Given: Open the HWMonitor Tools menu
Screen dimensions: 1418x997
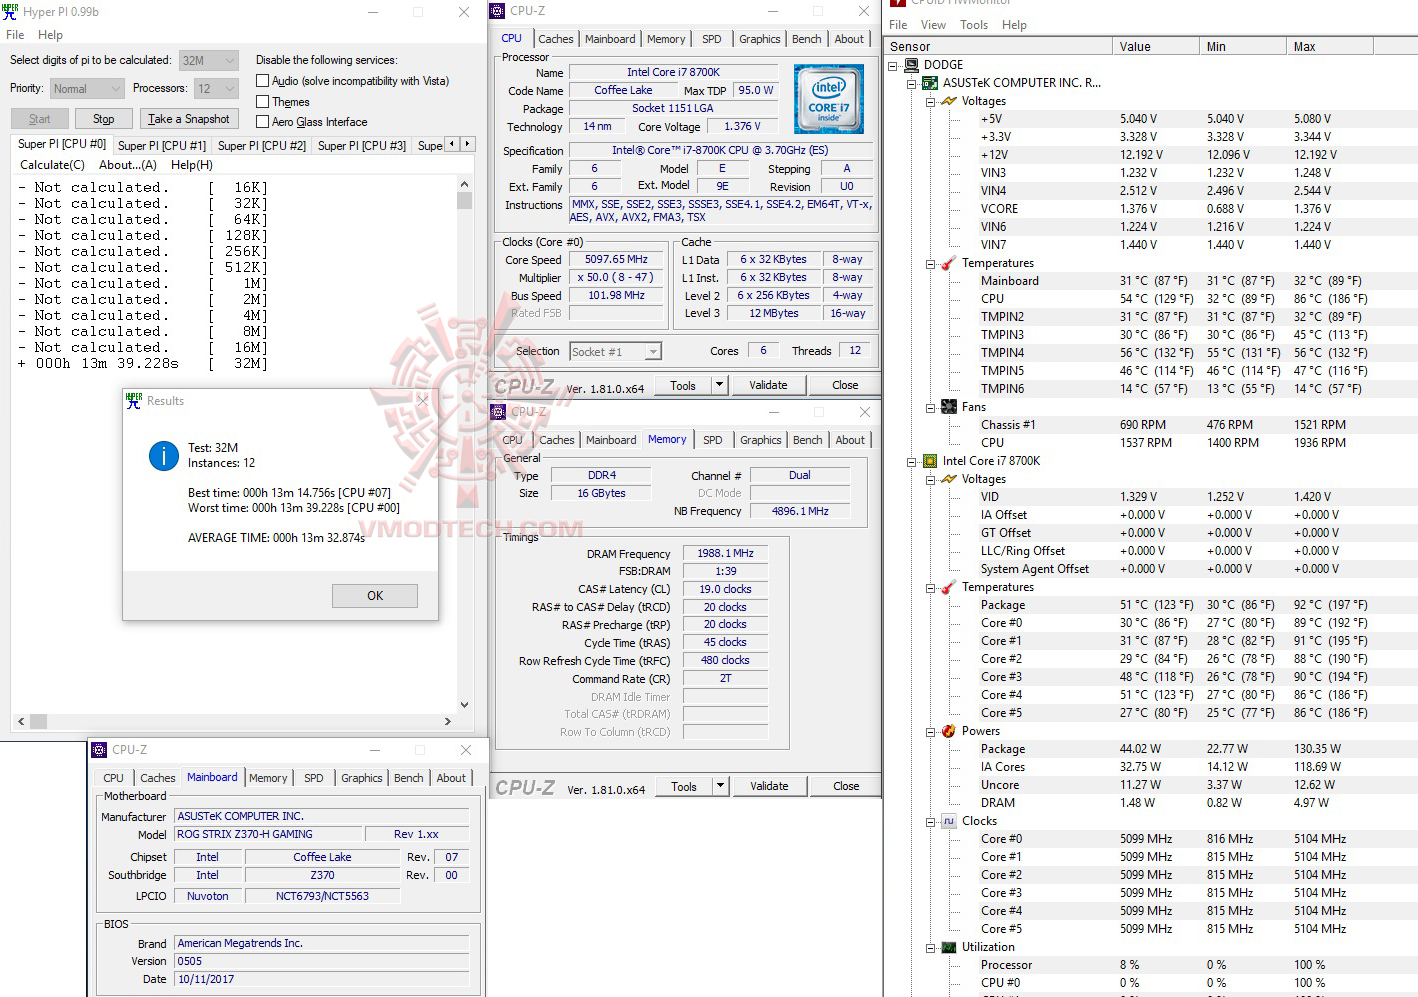Looking at the screenshot, I should (x=974, y=25).
